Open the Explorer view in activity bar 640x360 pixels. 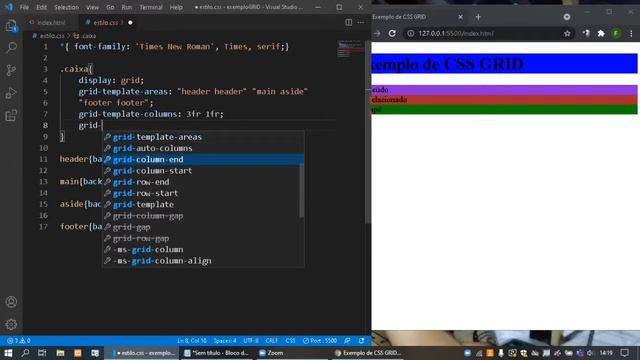coord(11,26)
